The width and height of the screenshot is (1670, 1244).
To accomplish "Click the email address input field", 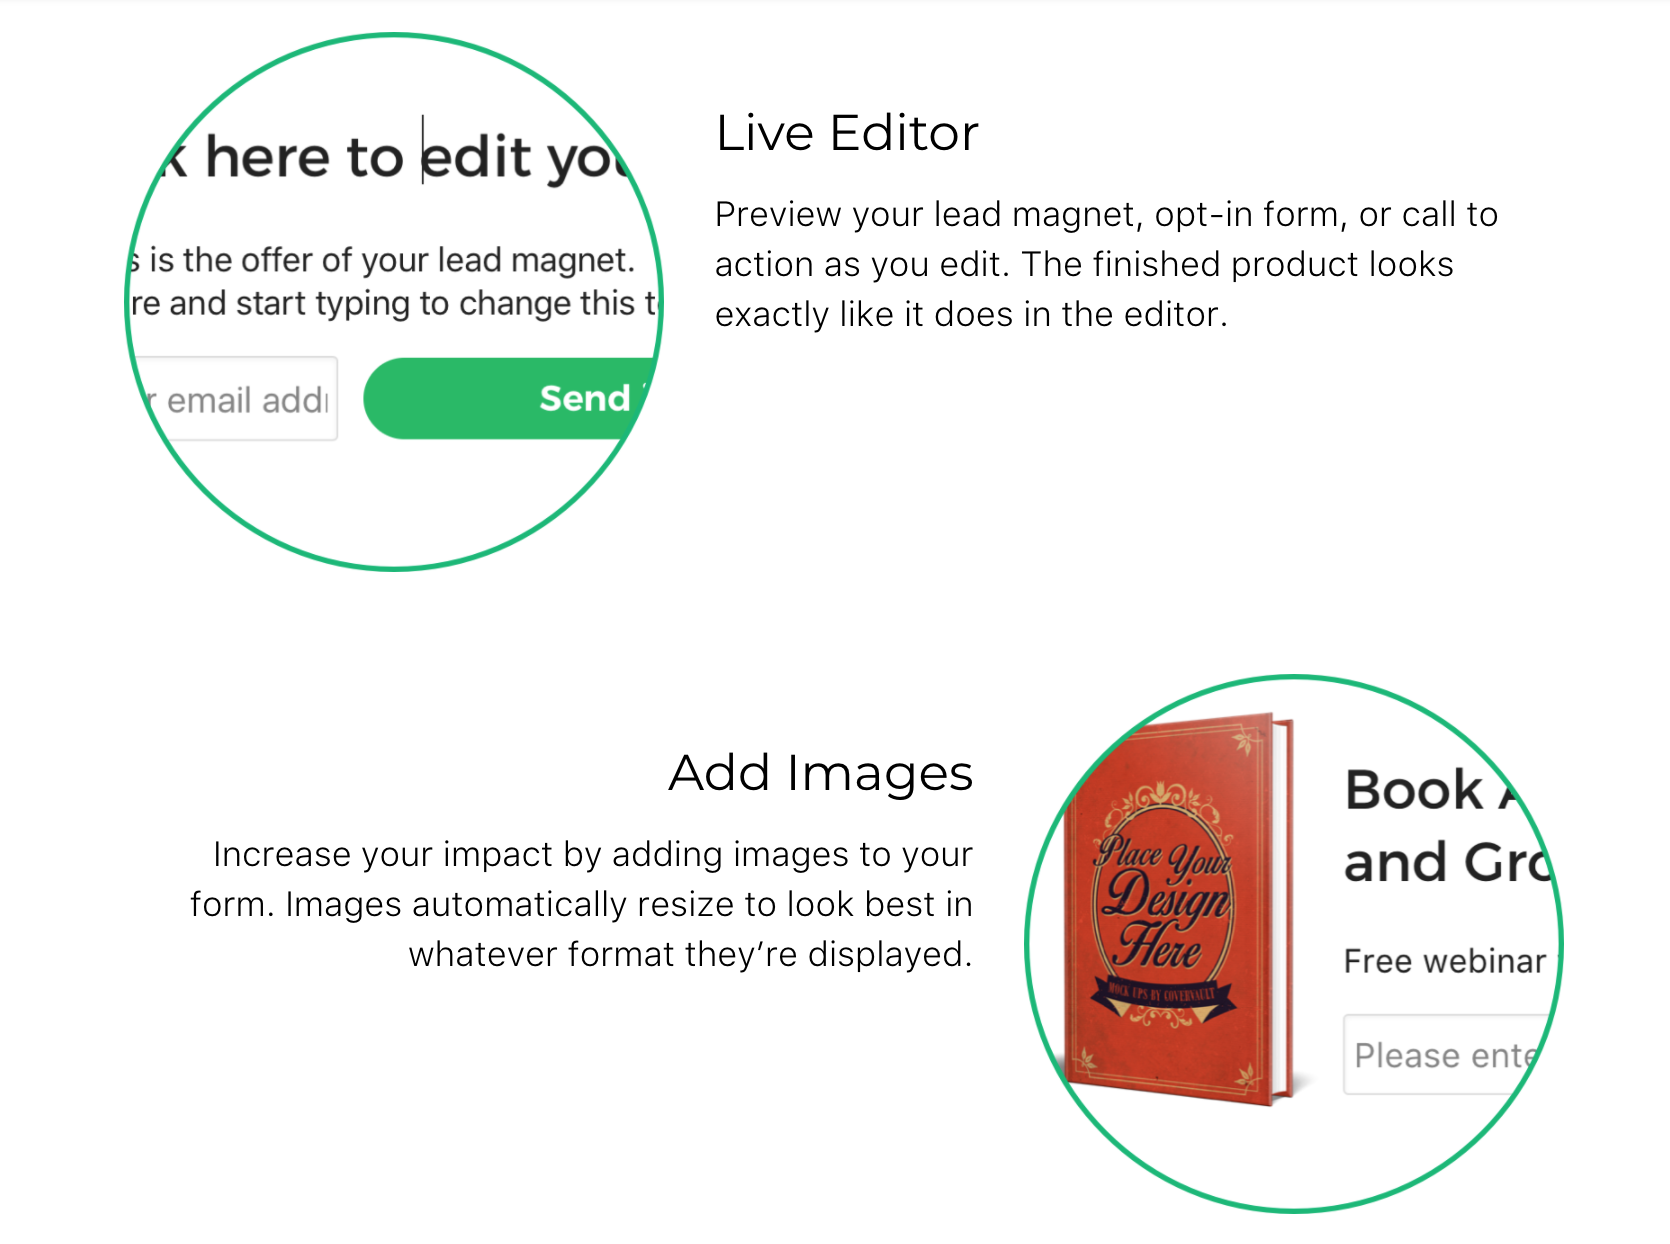I will [x=240, y=398].
